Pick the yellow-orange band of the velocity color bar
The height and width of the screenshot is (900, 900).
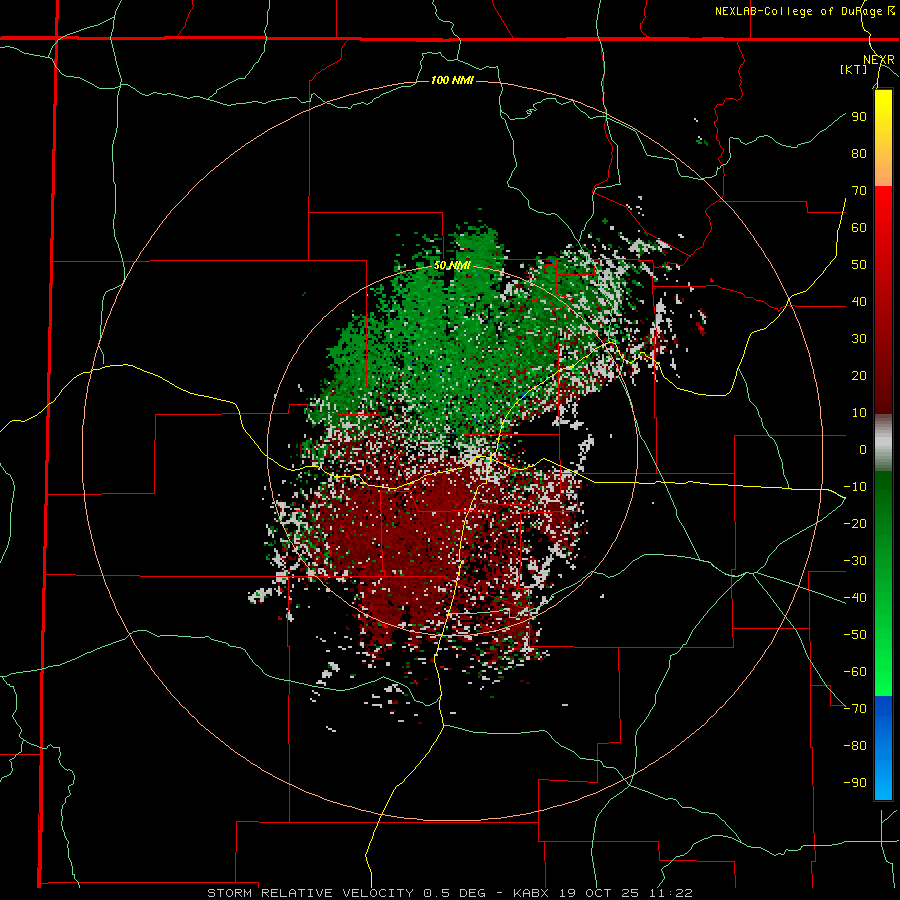tap(883, 138)
